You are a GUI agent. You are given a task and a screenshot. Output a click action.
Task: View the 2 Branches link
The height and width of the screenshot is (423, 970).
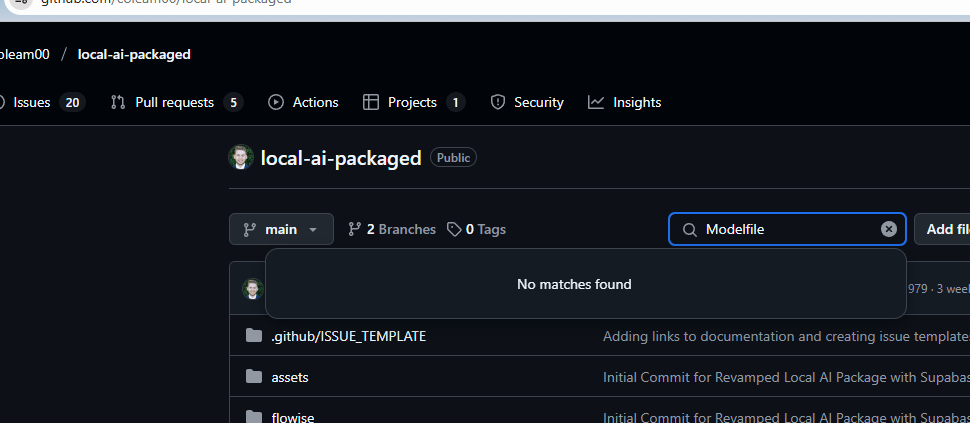tap(392, 229)
